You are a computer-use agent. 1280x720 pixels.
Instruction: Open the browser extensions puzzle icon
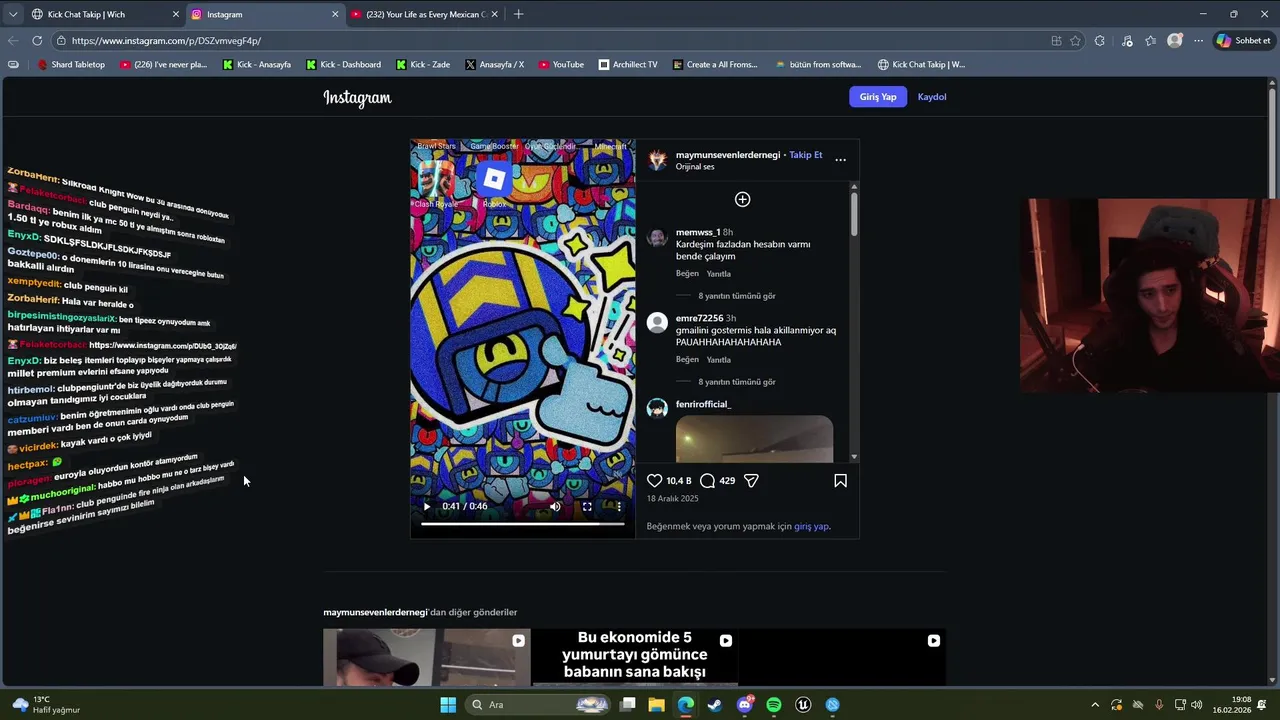click(x=1100, y=41)
